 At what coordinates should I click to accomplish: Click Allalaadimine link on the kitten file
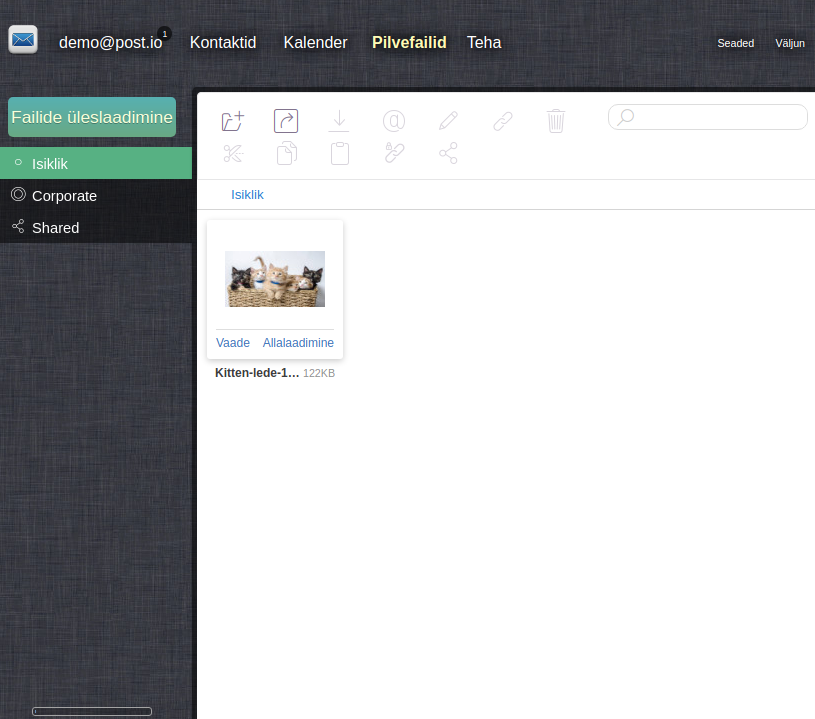tap(298, 343)
